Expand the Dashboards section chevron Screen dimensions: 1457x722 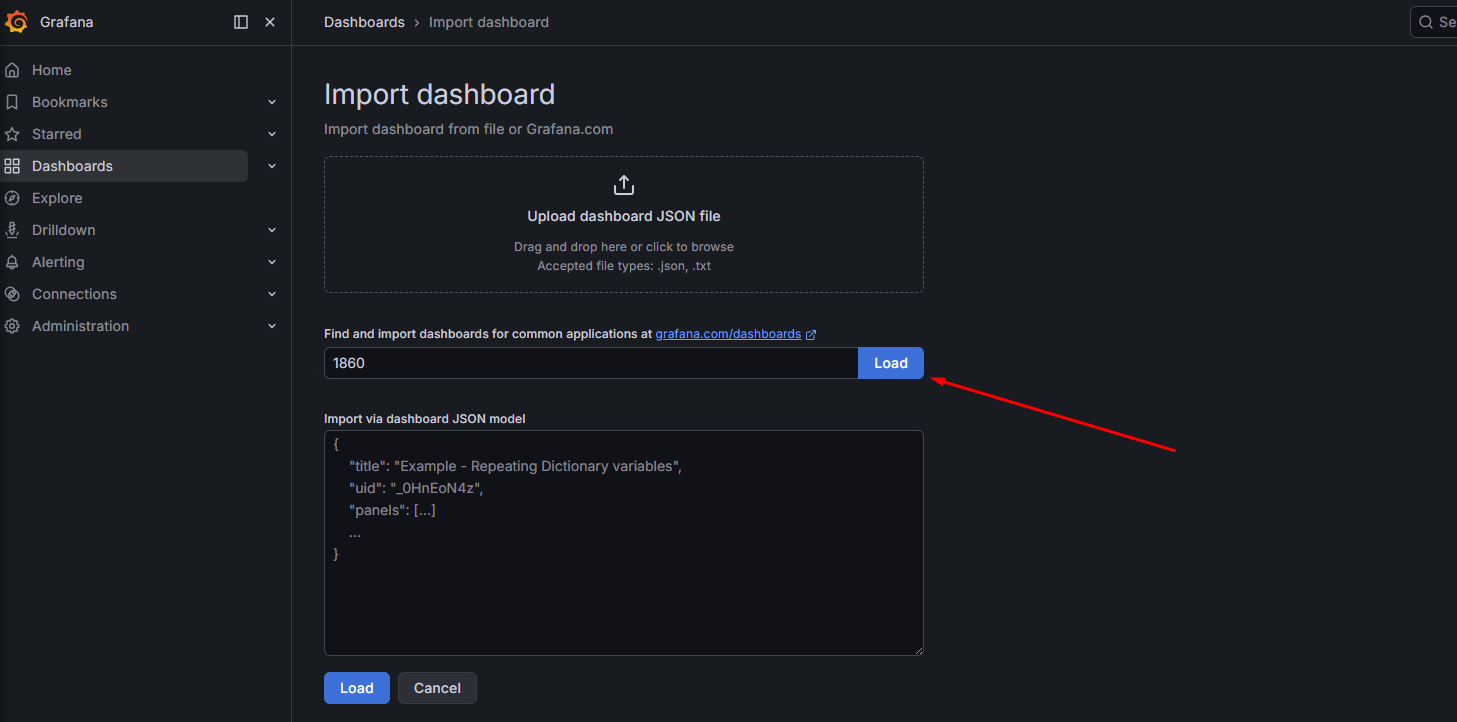pos(272,166)
